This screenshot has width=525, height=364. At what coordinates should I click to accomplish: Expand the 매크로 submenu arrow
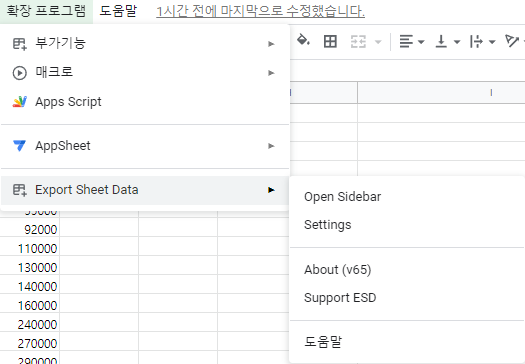271,73
